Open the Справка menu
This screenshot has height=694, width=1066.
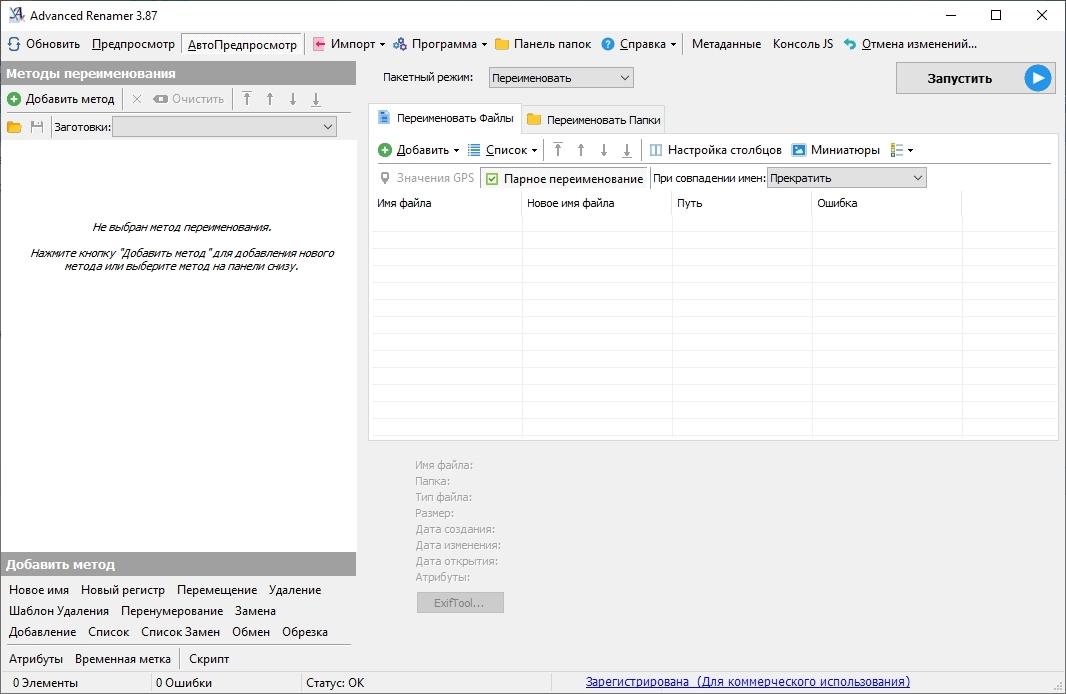click(x=639, y=44)
